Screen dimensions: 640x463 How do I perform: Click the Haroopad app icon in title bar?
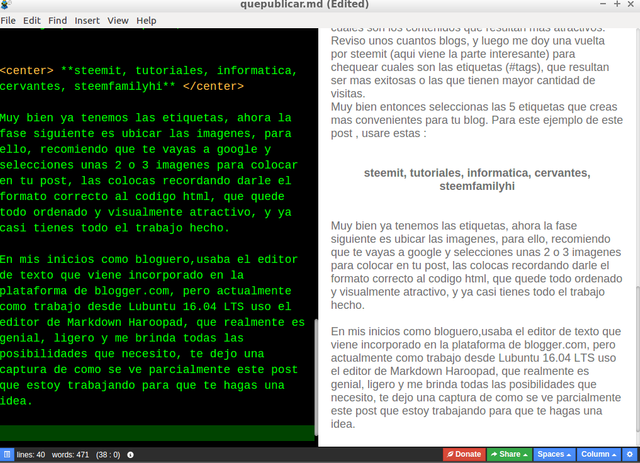coord(6,4)
